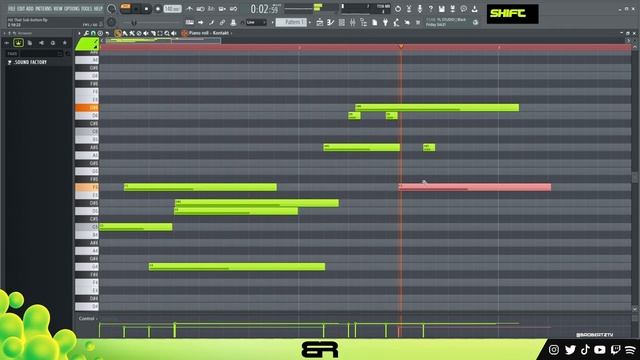Click the orange playhead marker on timeline
640x360 pixels.
click(x=401, y=47)
